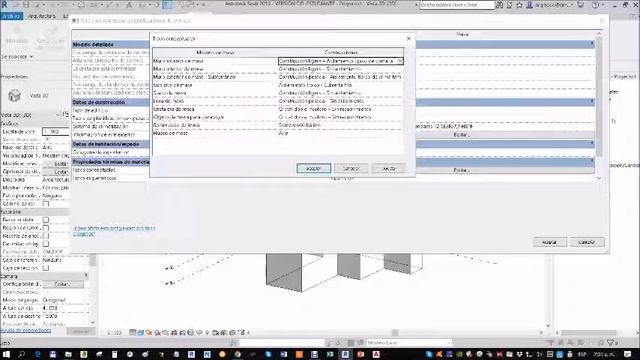Open the Windows Start menu

tap(6, 354)
